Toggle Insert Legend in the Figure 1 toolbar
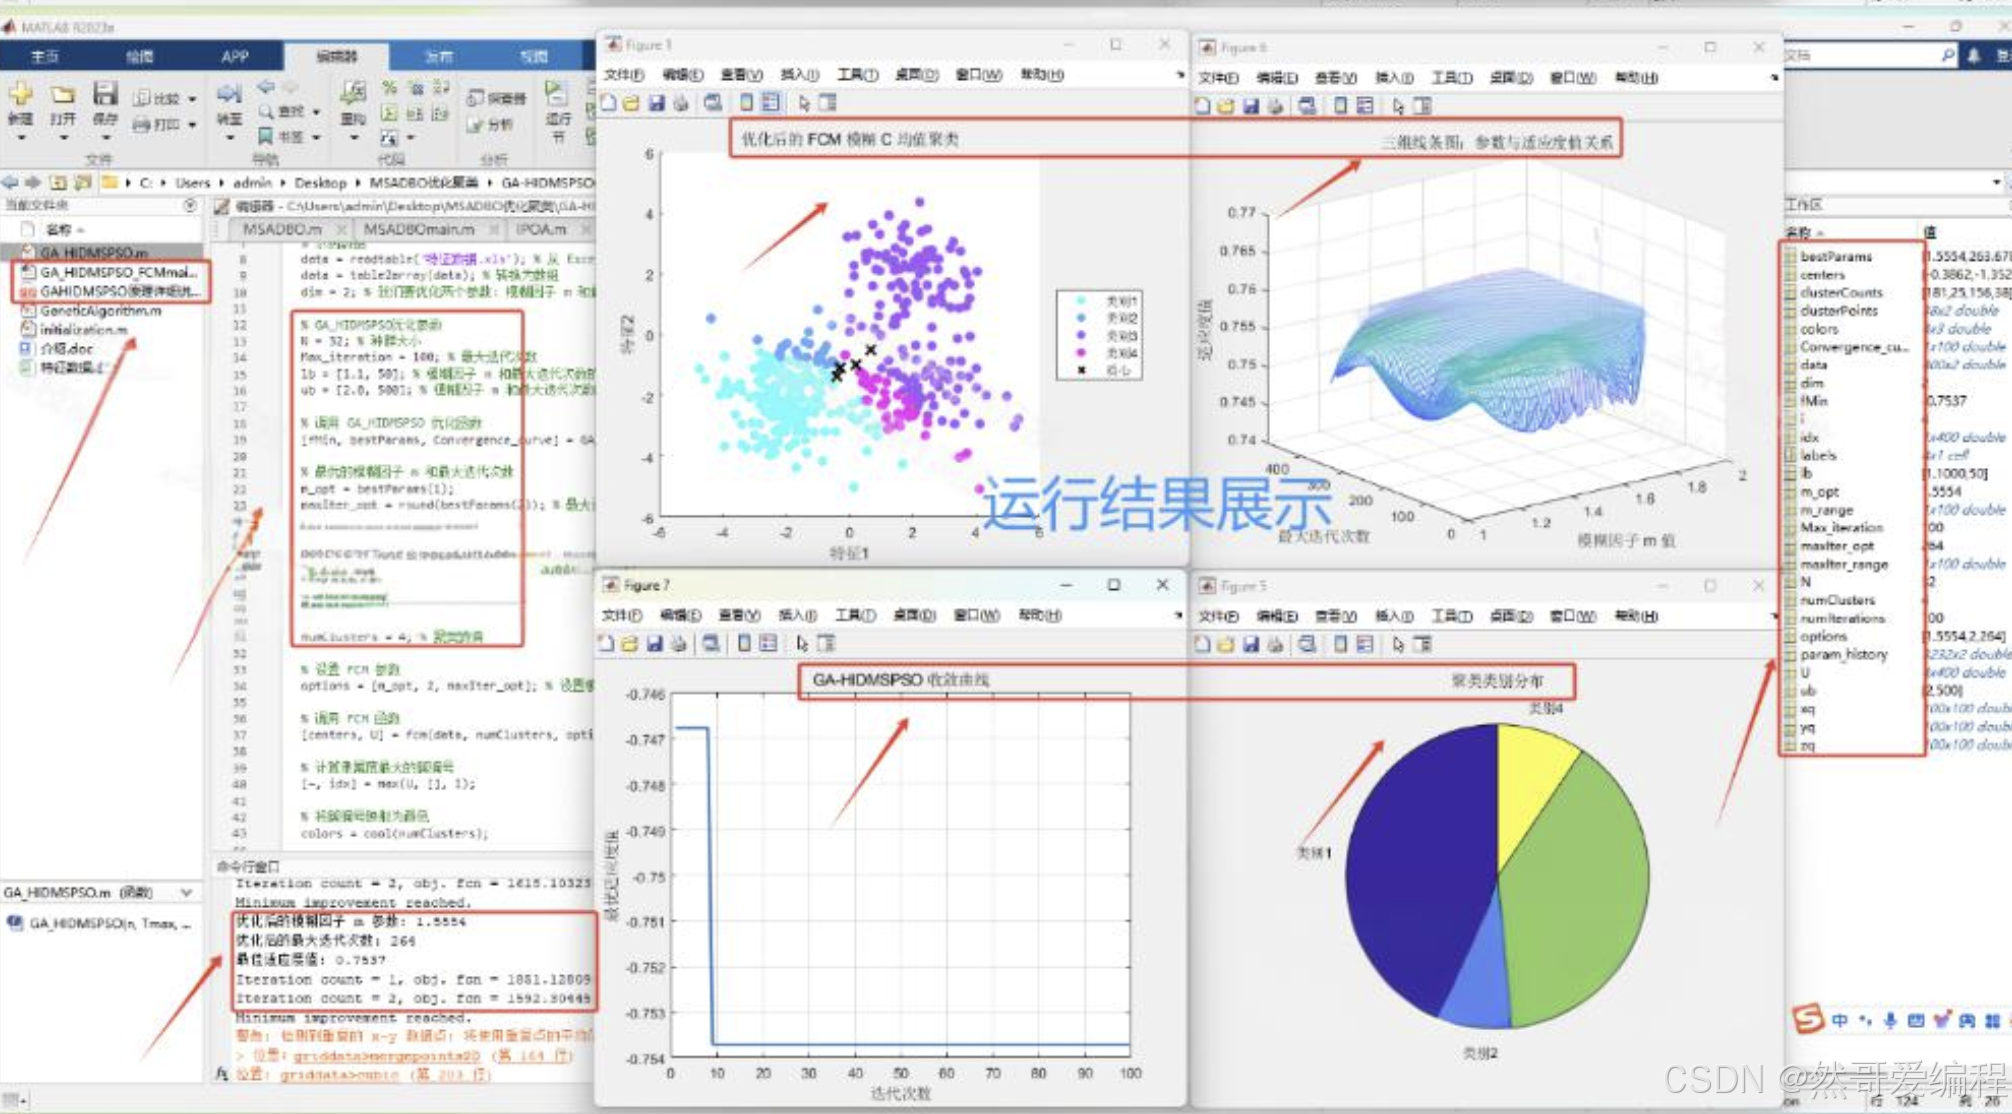The width and height of the screenshot is (2012, 1114). click(771, 103)
